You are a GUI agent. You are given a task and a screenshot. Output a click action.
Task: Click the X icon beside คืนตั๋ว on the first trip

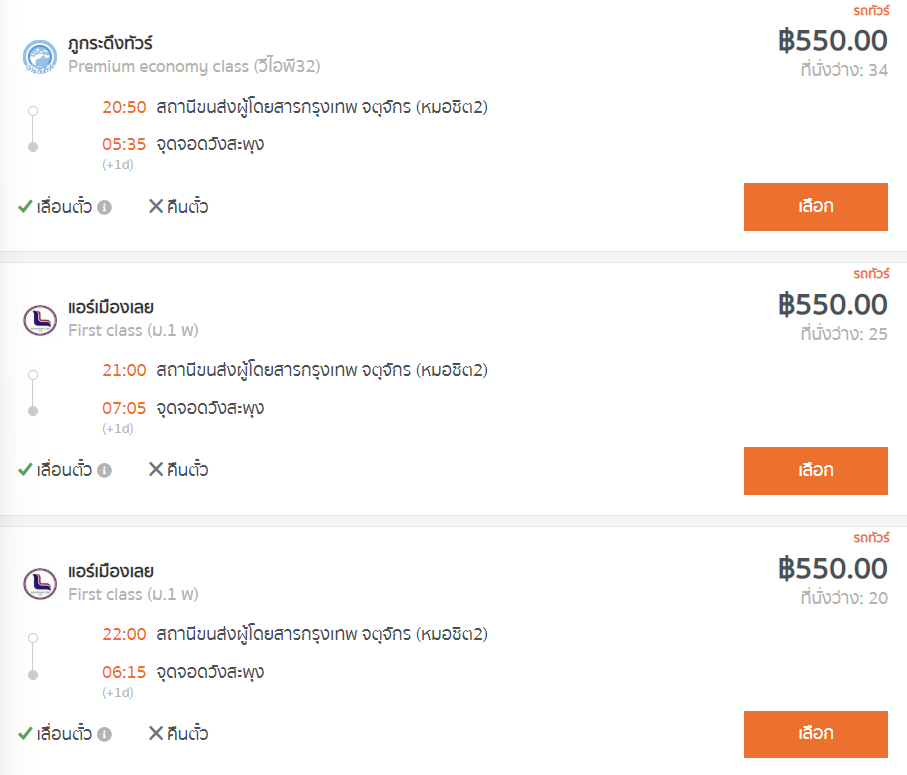point(156,206)
